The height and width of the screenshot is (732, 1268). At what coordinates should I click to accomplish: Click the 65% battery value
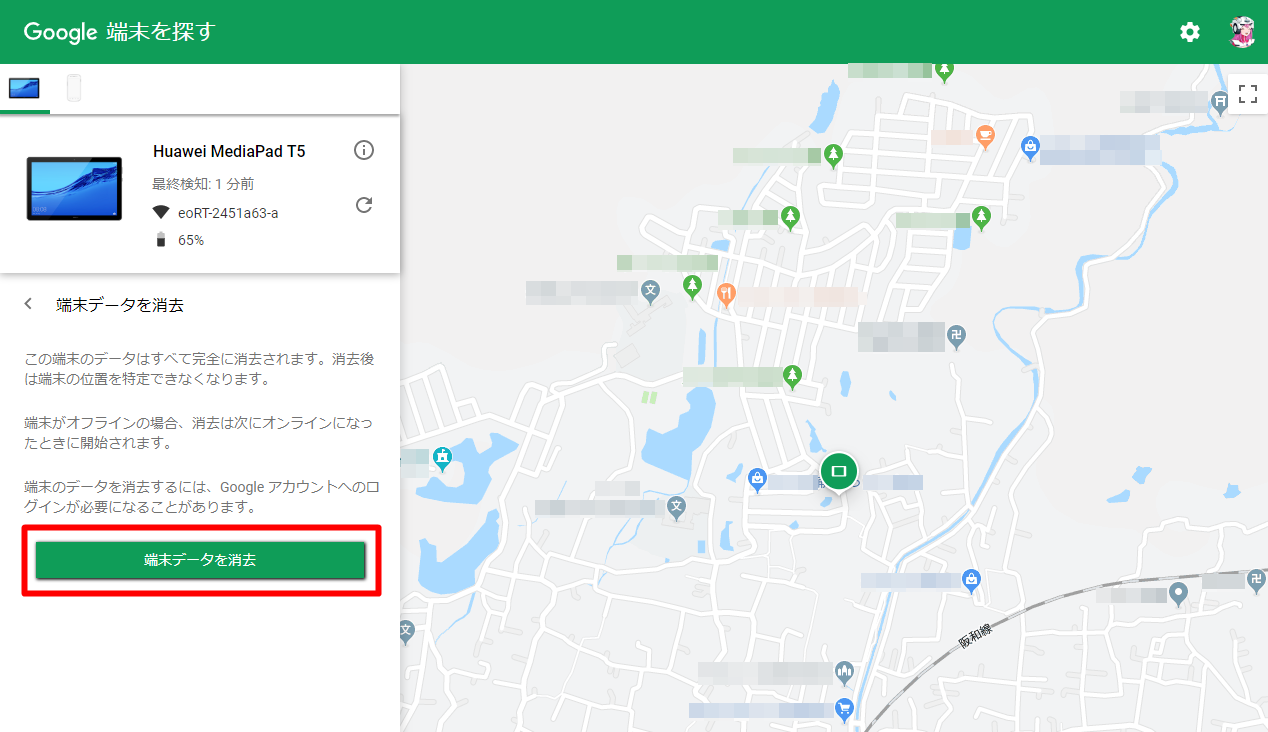pyautogui.click(x=191, y=240)
